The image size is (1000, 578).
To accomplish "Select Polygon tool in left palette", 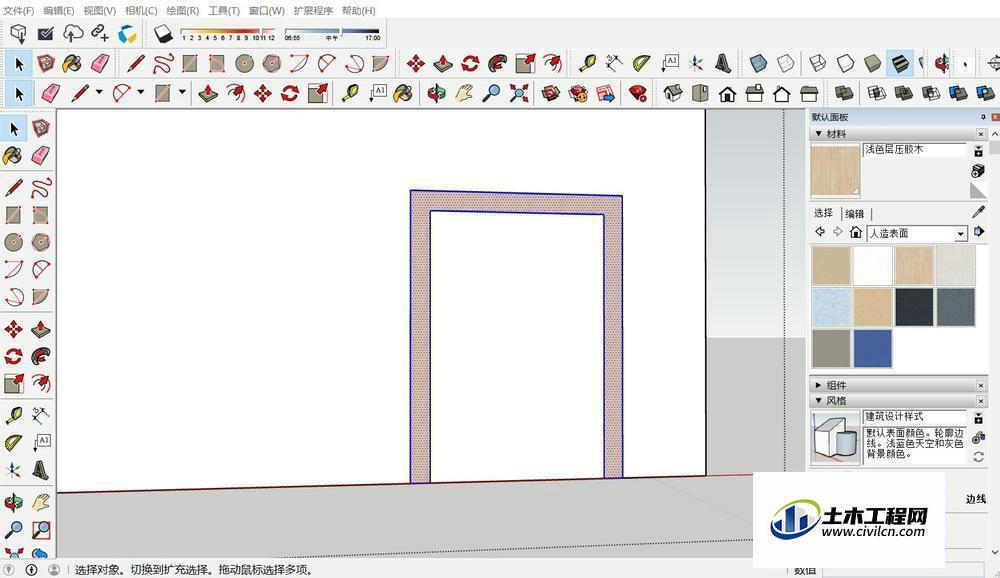I will click(41, 242).
